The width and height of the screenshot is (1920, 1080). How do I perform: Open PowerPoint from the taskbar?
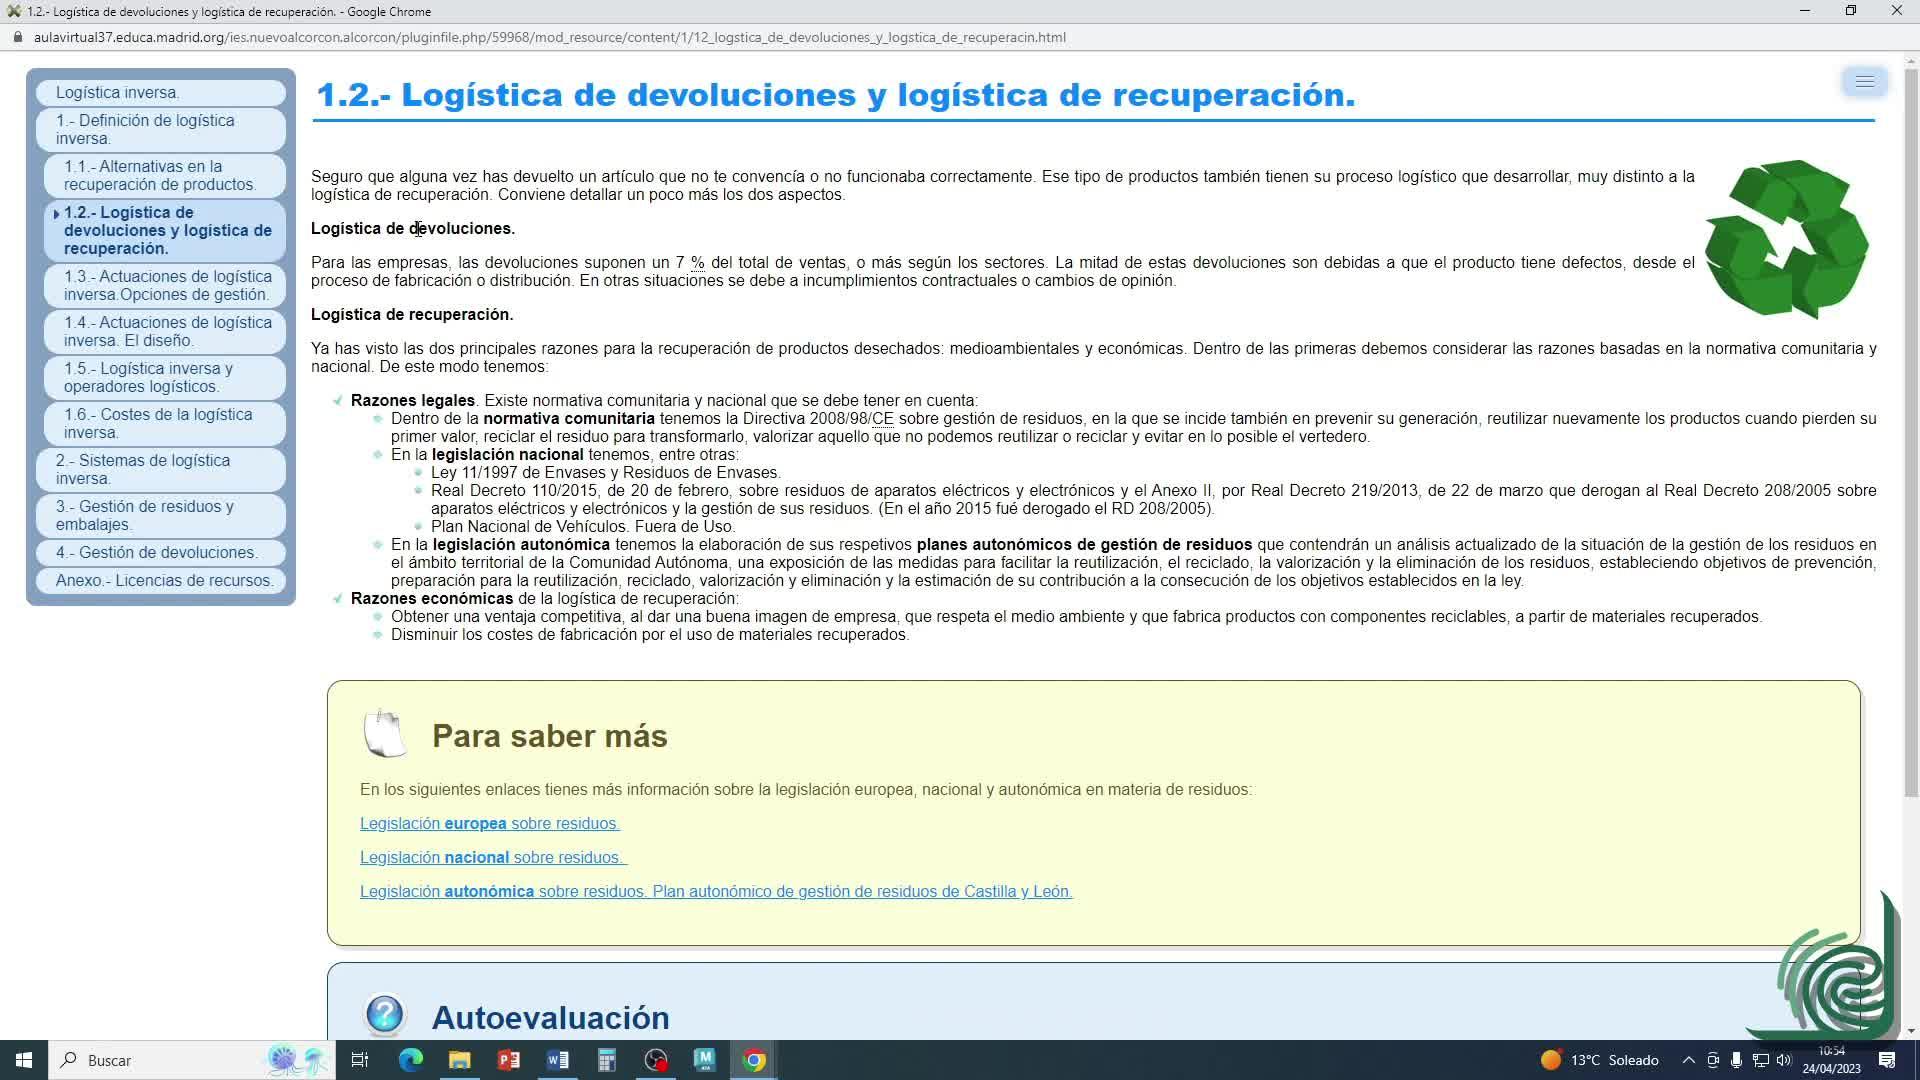pyautogui.click(x=508, y=1060)
